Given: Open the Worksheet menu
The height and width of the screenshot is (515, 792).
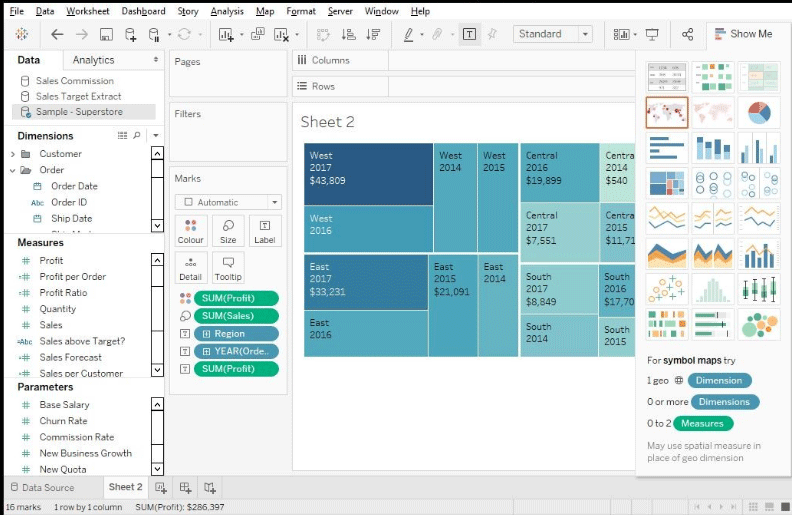Looking at the screenshot, I should tap(88, 11).
